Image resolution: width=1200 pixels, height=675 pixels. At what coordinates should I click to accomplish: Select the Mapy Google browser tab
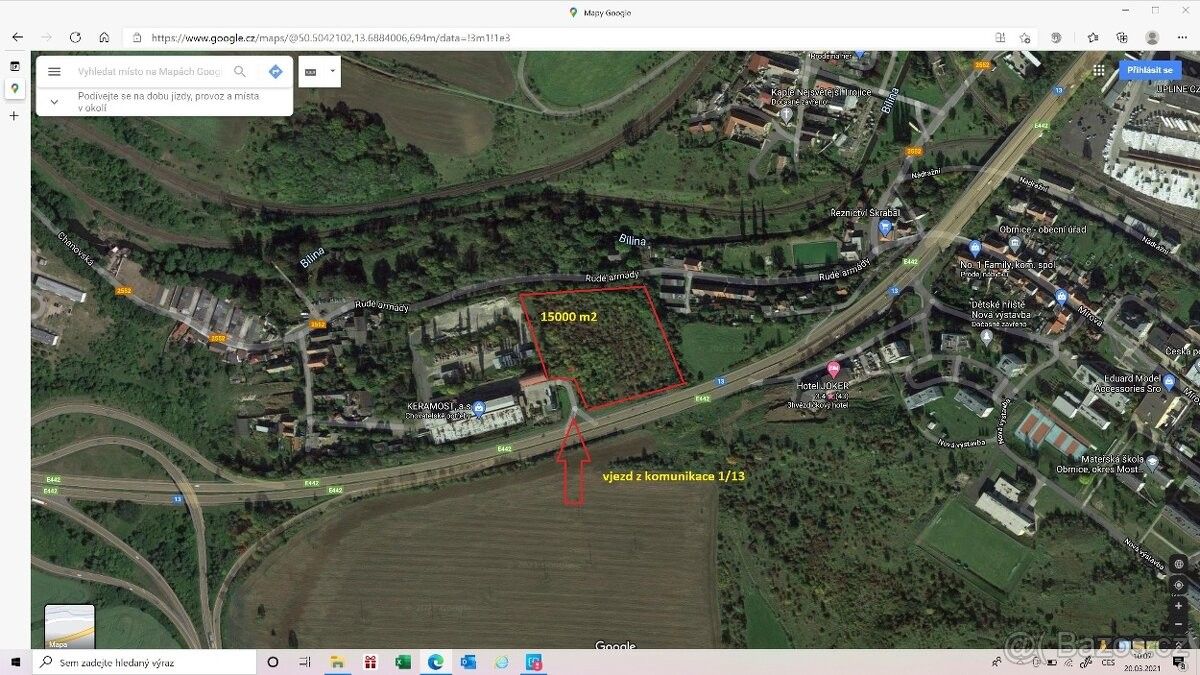(14, 88)
